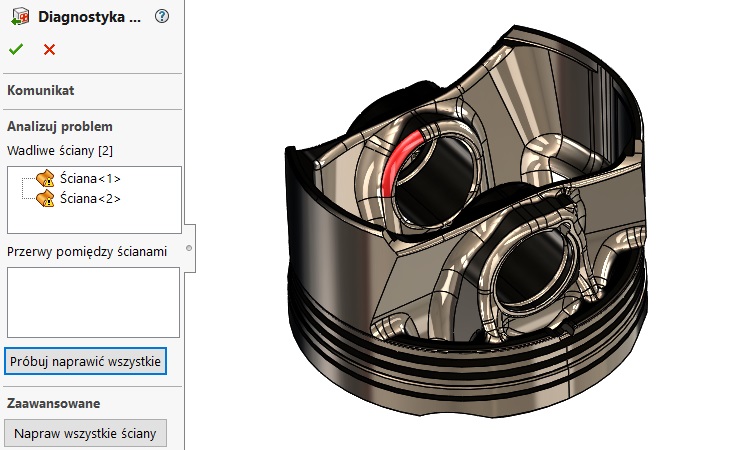The image size is (755, 450).
Task: Click the Próbuj naprawić wszystkie button
Action: coord(85,361)
